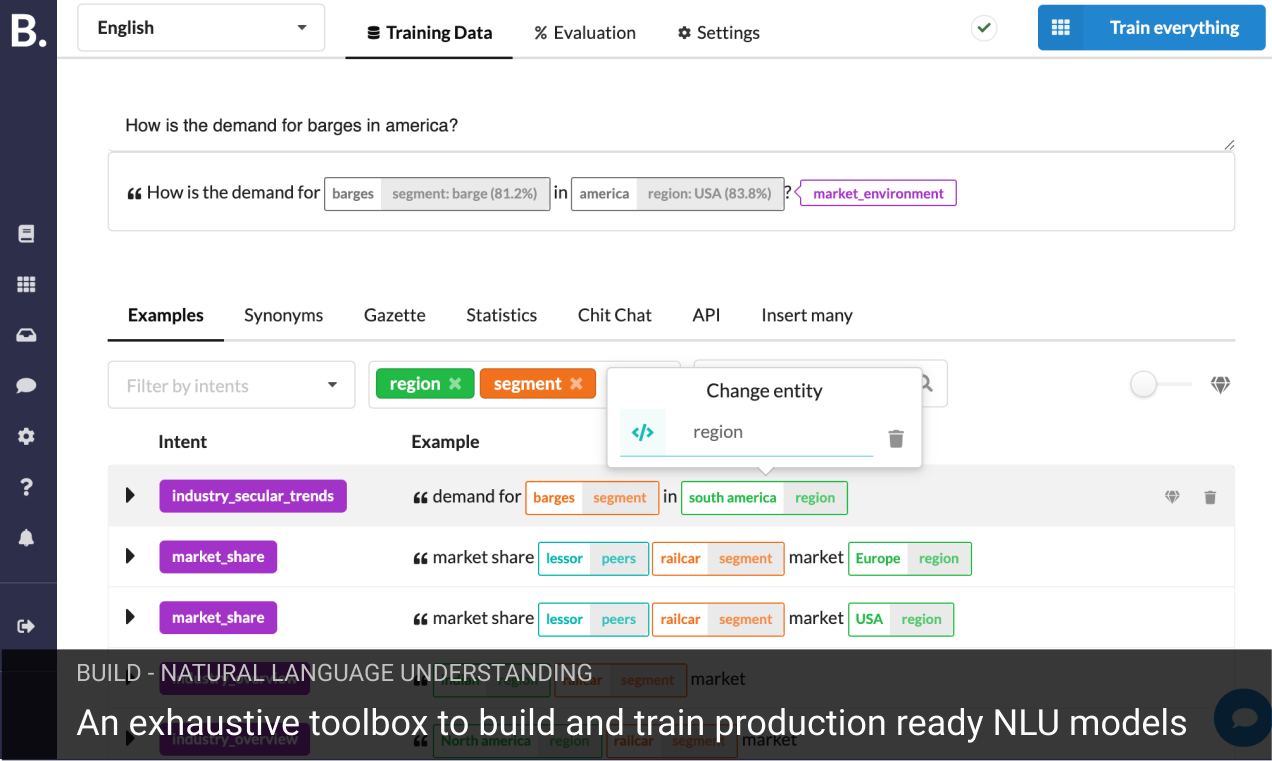Expand the market_share USA example row

tap(130, 618)
